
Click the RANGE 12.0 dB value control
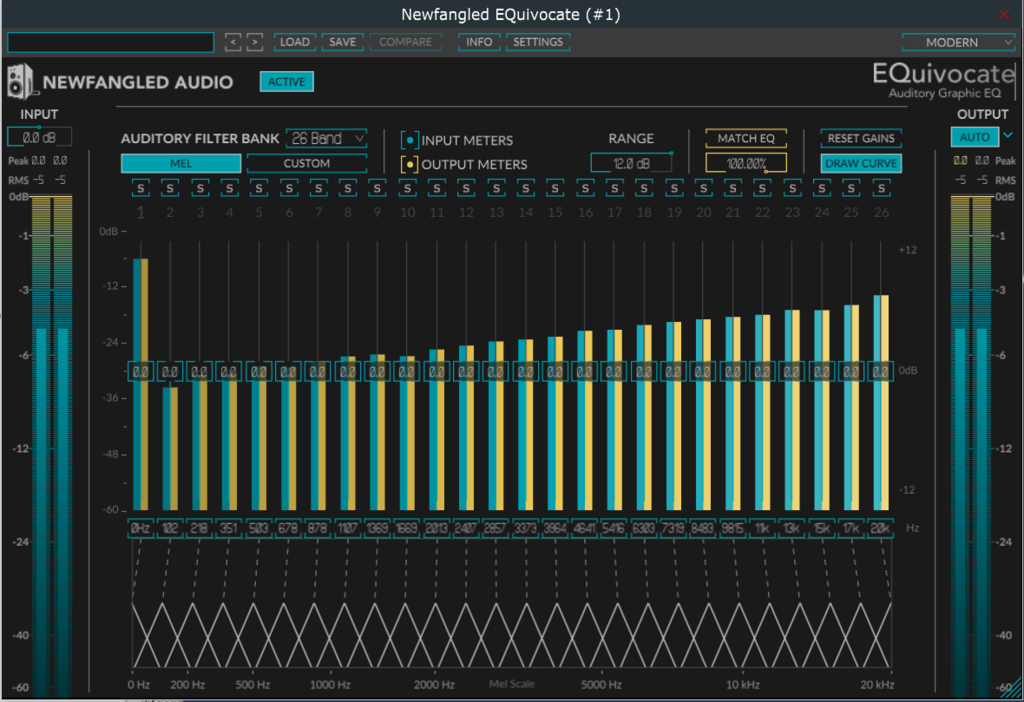631,163
